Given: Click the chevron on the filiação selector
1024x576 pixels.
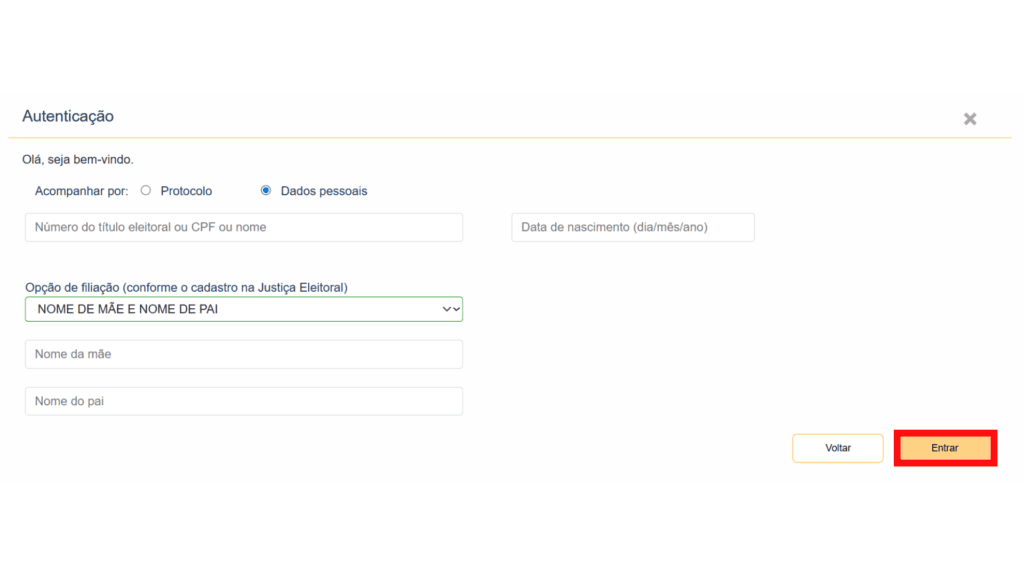Looking at the screenshot, I should [452, 309].
